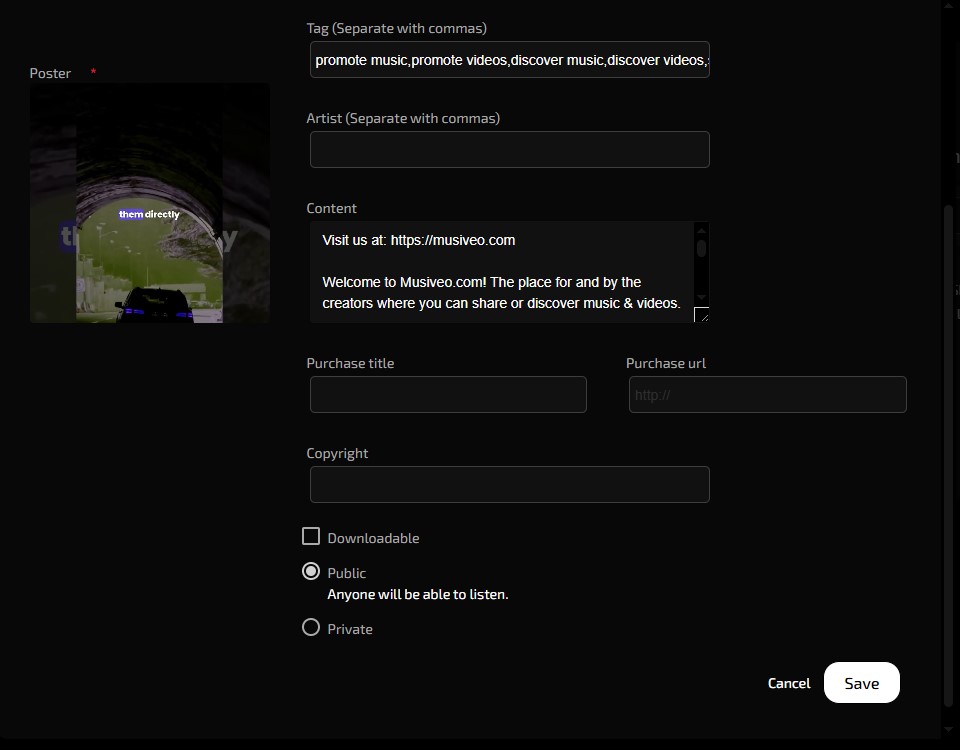The height and width of the screenshot is (750, 960).
Task: Click the 'Downloadable' label text
Action: point(373,538)
